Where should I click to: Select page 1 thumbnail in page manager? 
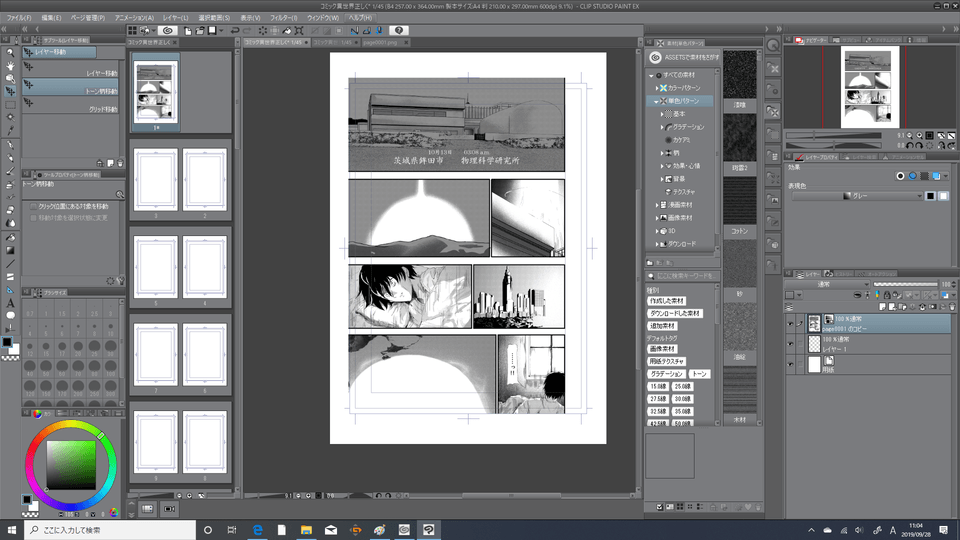pyautogui.click(x=156, y=92)
